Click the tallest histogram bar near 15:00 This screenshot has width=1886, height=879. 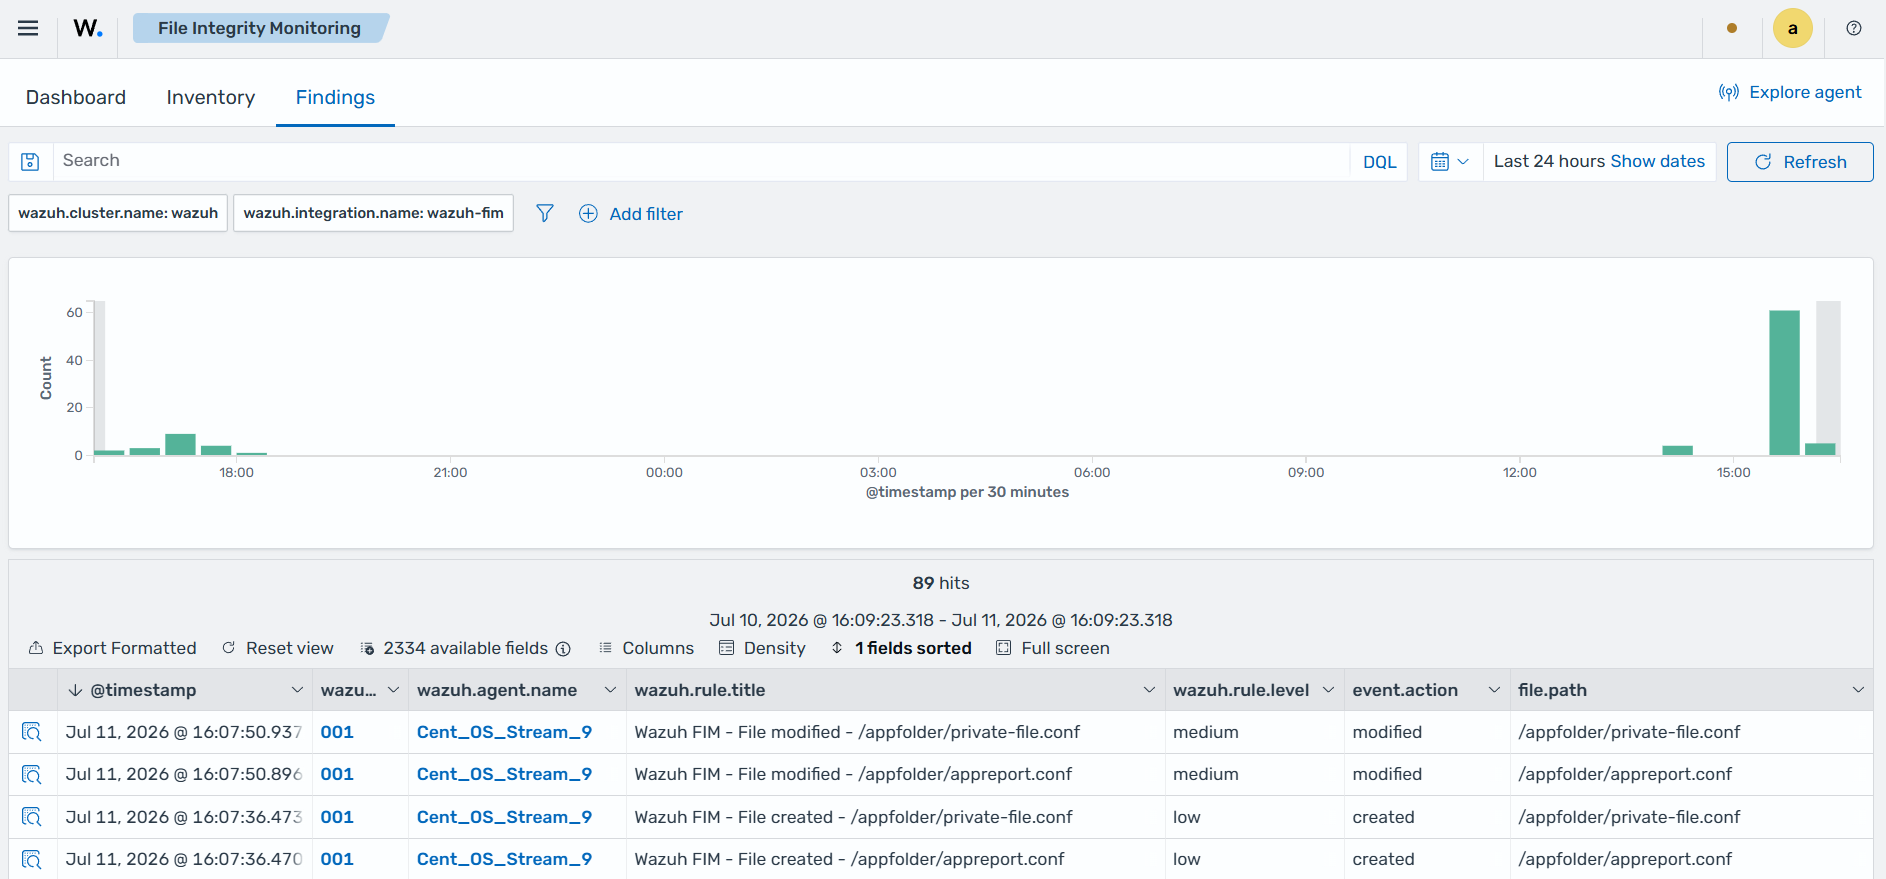(1784, 383)
